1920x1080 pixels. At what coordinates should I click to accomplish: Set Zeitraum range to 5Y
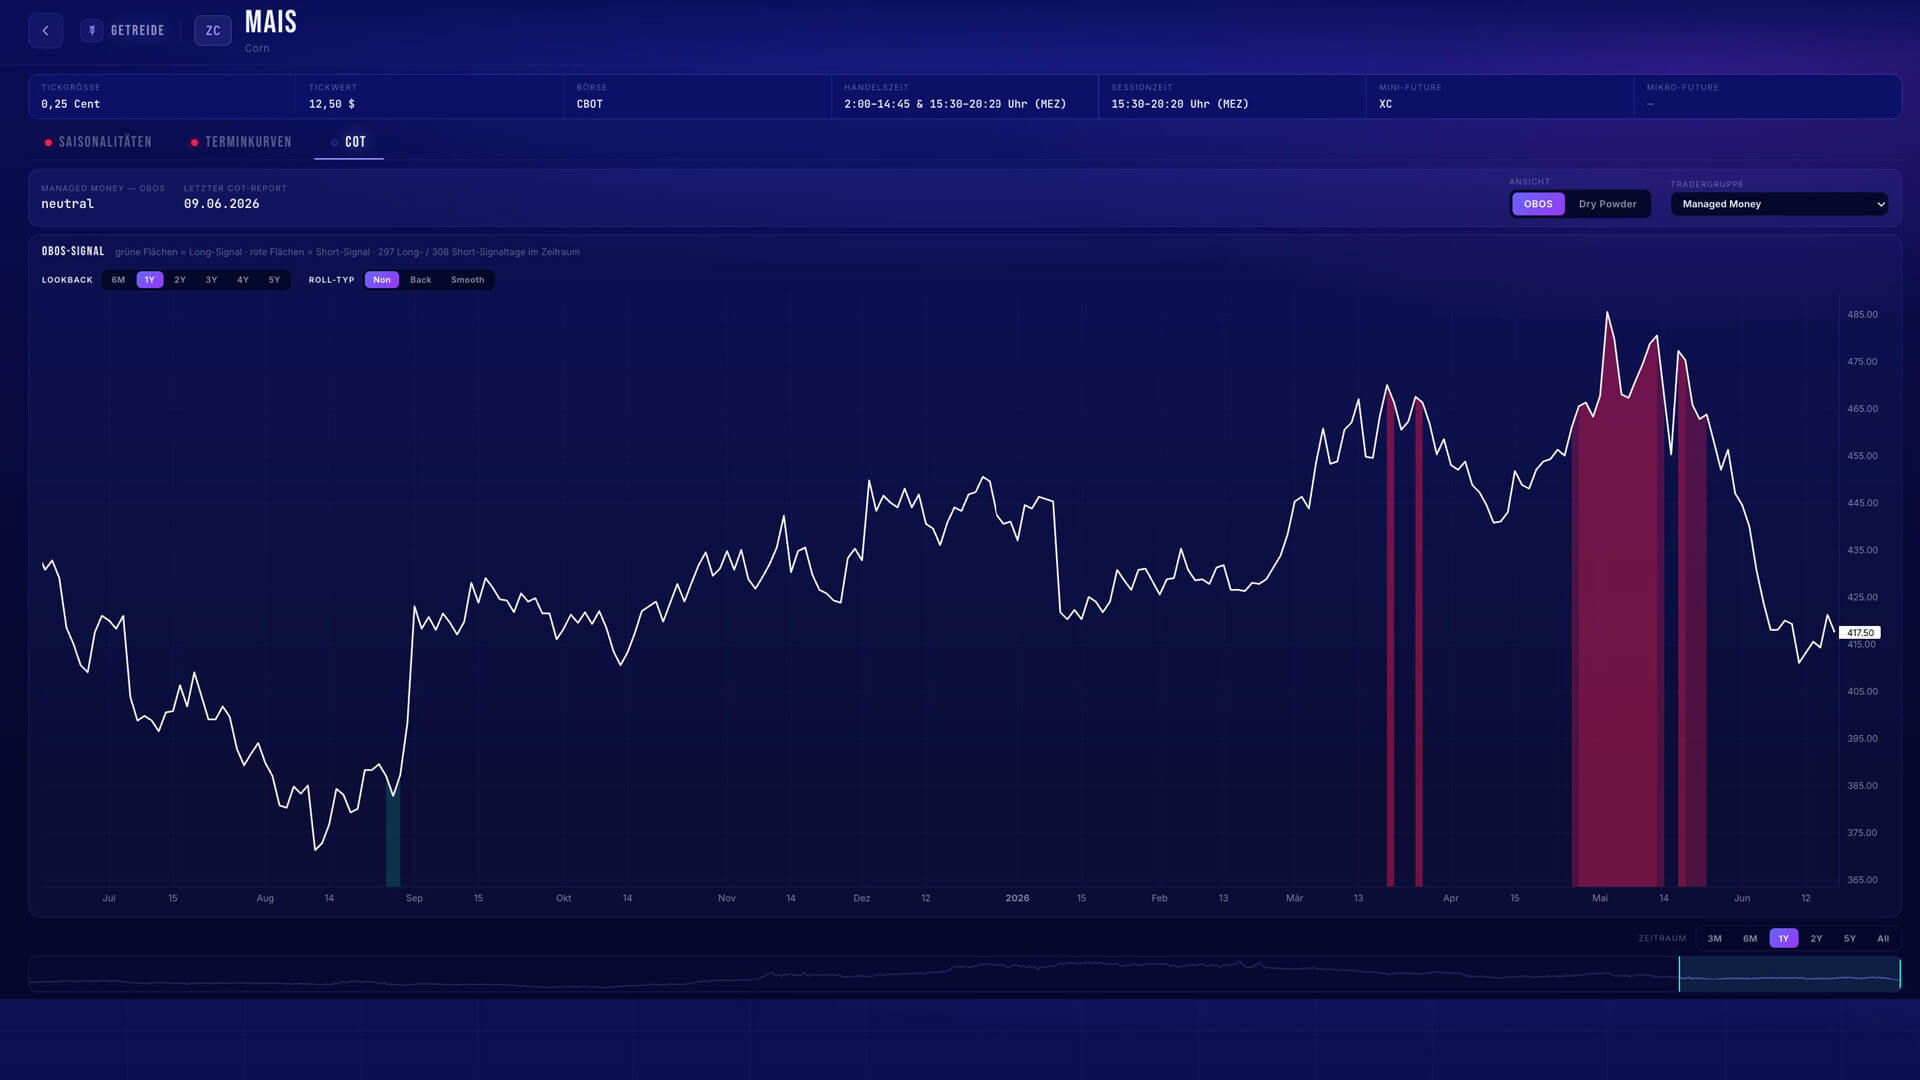(1850, 938)
